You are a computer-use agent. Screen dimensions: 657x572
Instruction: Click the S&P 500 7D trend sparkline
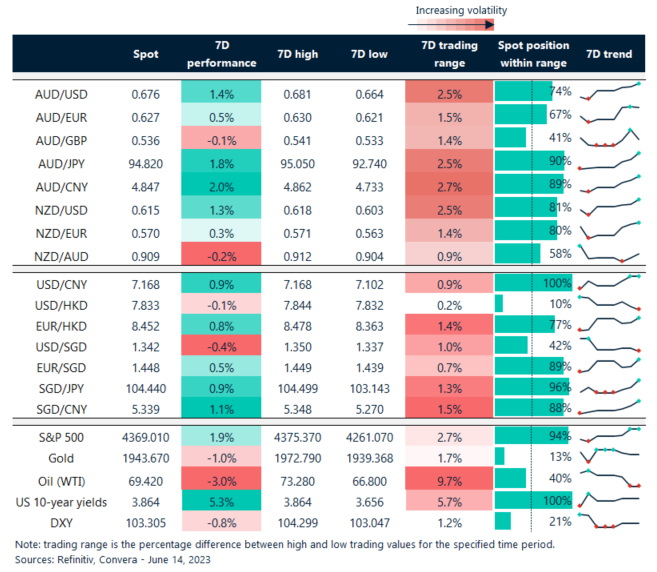(x=609, y=435)
